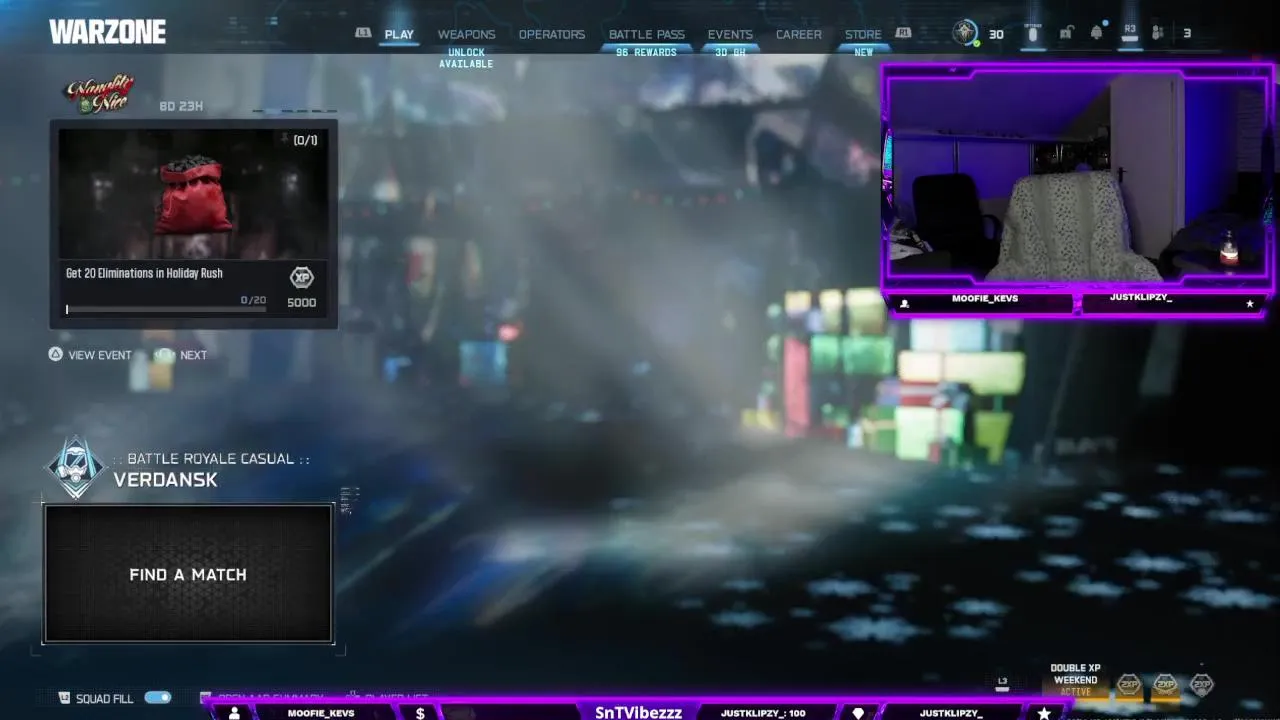
Task: Click the star icon in bottom bar
Action: coord(1044,713)
